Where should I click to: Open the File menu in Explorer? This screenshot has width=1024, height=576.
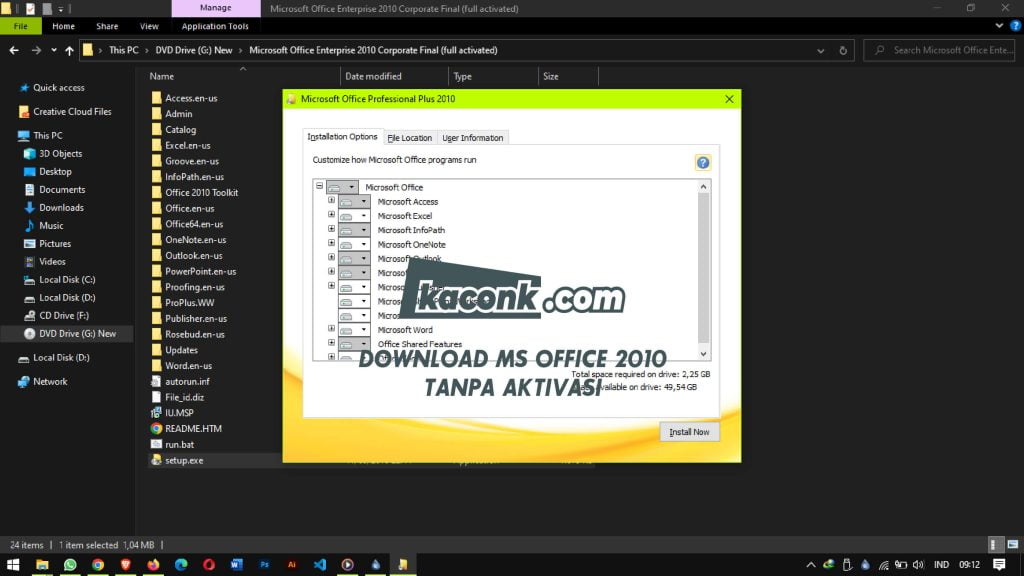pos(21,26)
